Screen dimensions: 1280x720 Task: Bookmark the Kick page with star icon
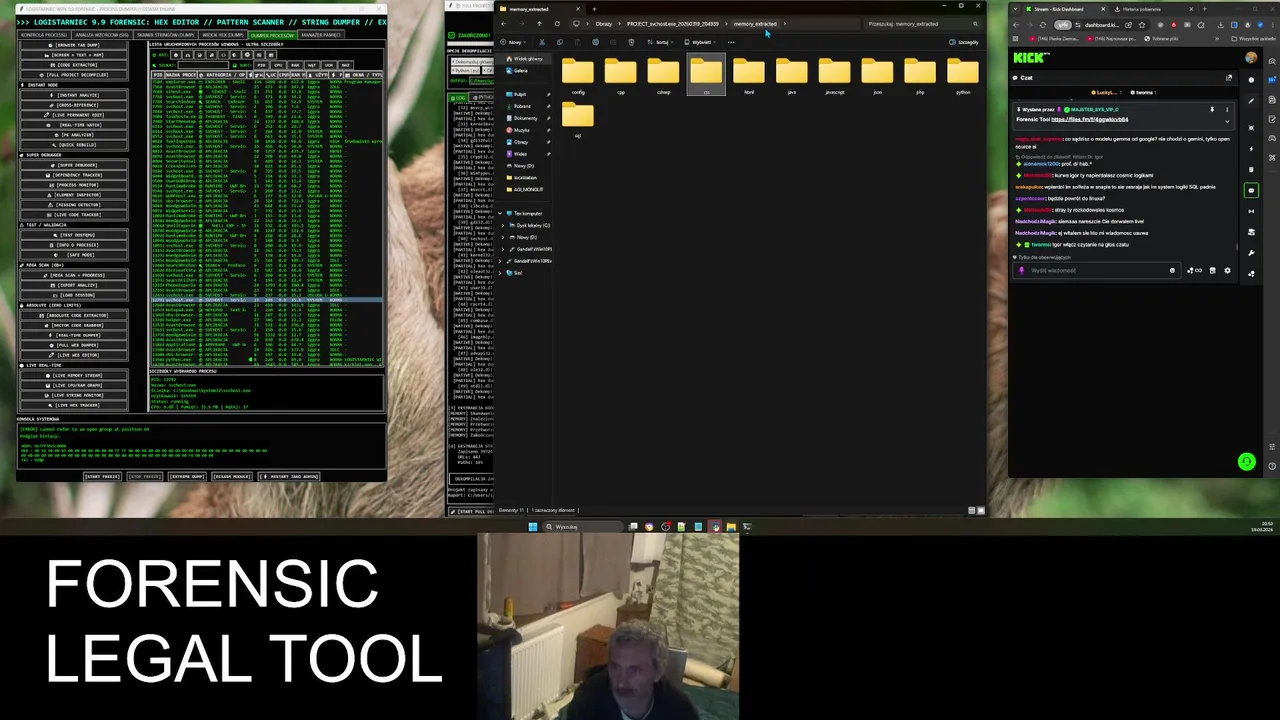pyautogui.click(x=1142, y=25)
